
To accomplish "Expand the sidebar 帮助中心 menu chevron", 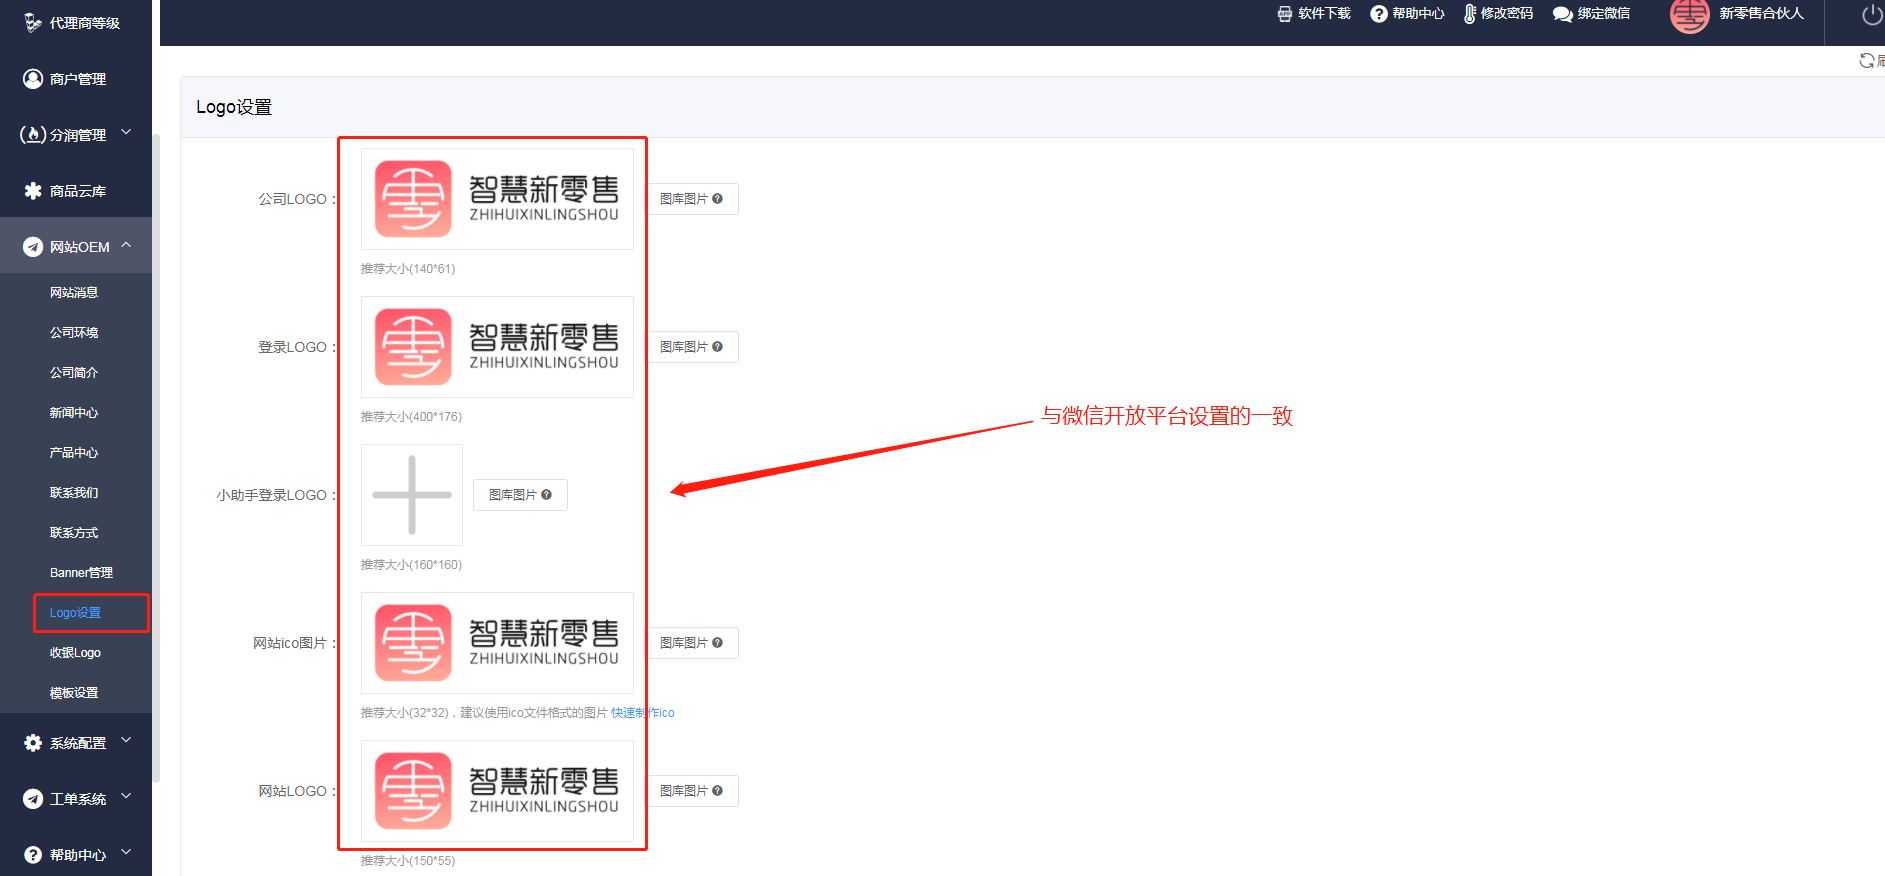I will pos(126,853).
